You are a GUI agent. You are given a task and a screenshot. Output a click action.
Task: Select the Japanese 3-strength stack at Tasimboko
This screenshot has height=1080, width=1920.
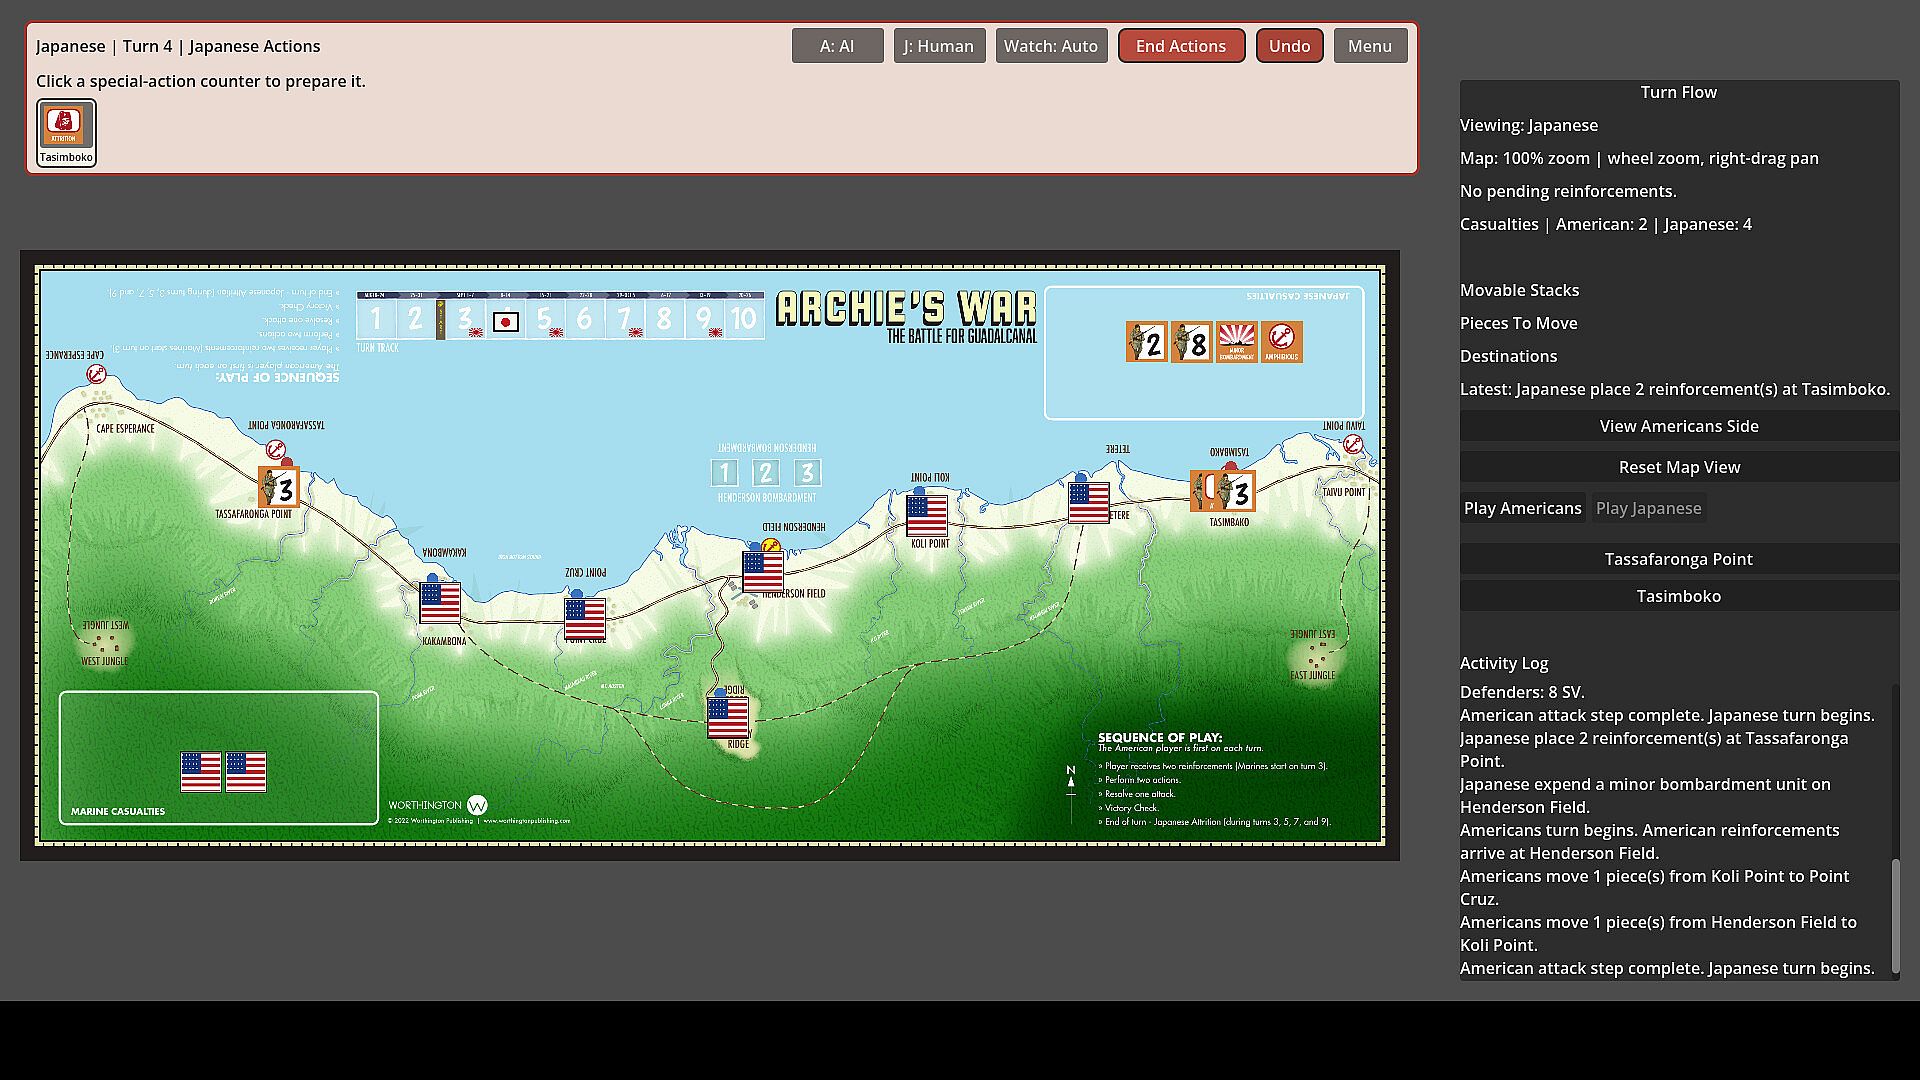[x=1235, y=491]
